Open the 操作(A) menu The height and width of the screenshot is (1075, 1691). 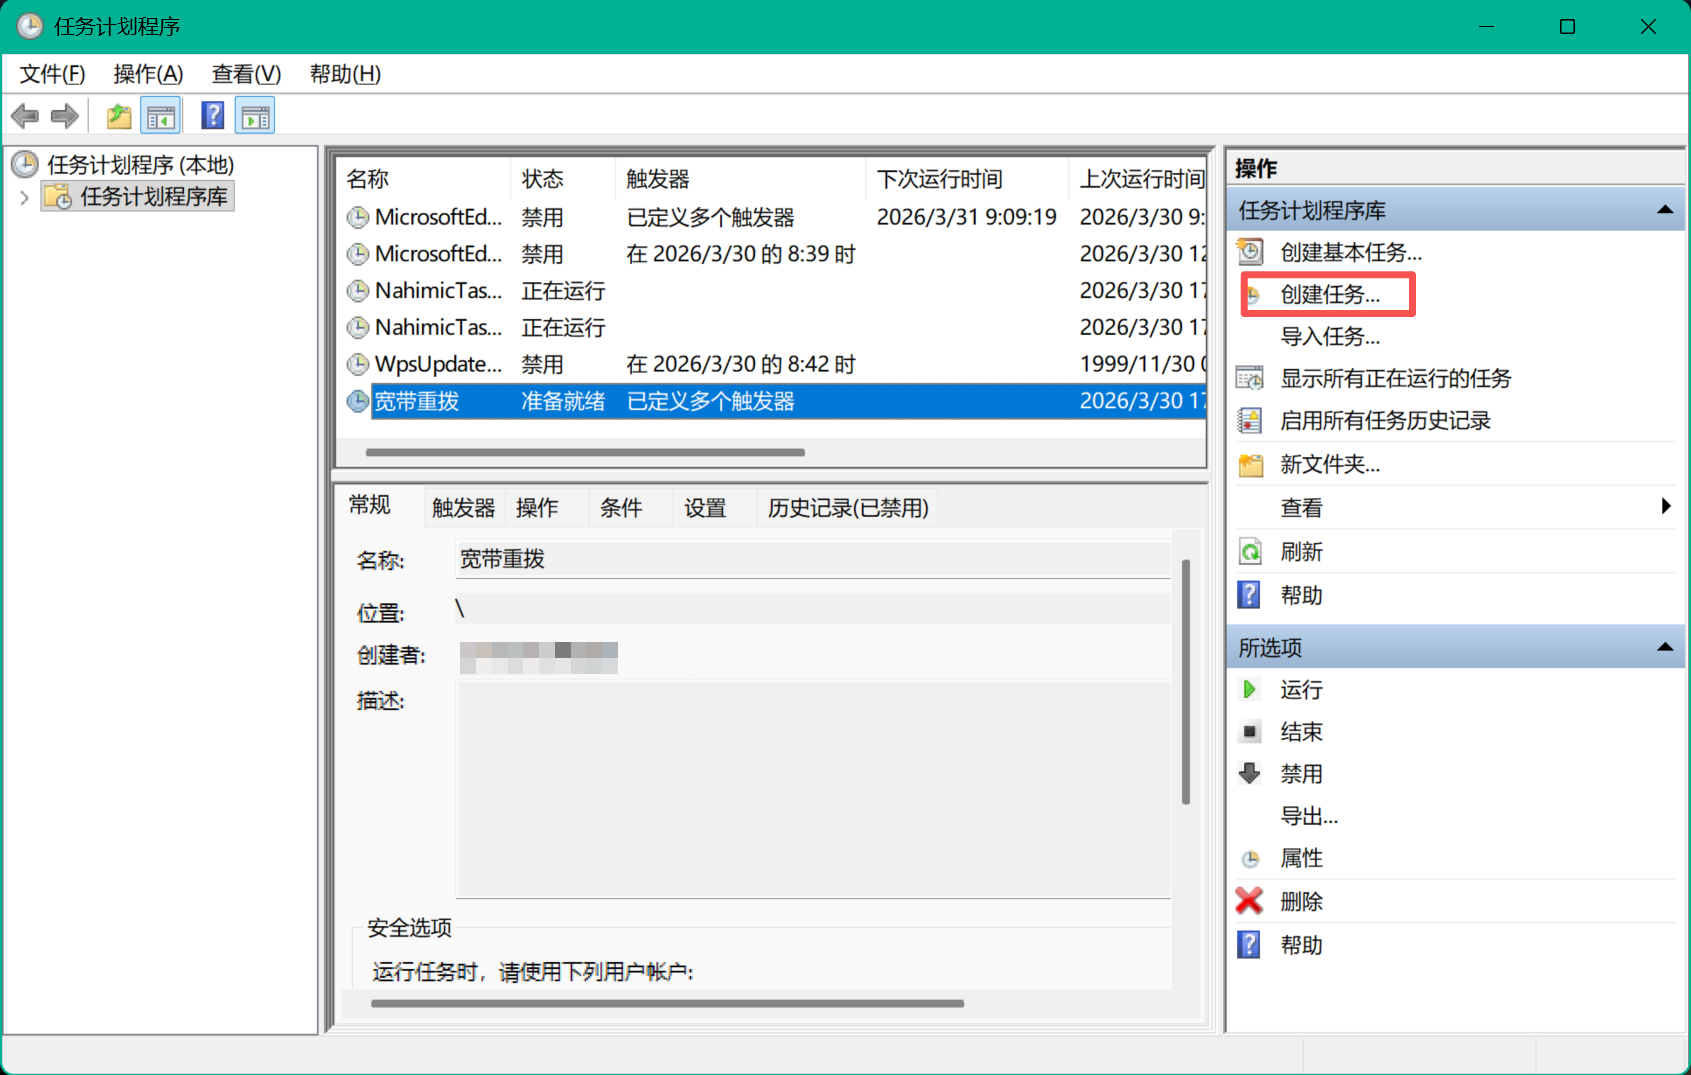pos(148,74)
